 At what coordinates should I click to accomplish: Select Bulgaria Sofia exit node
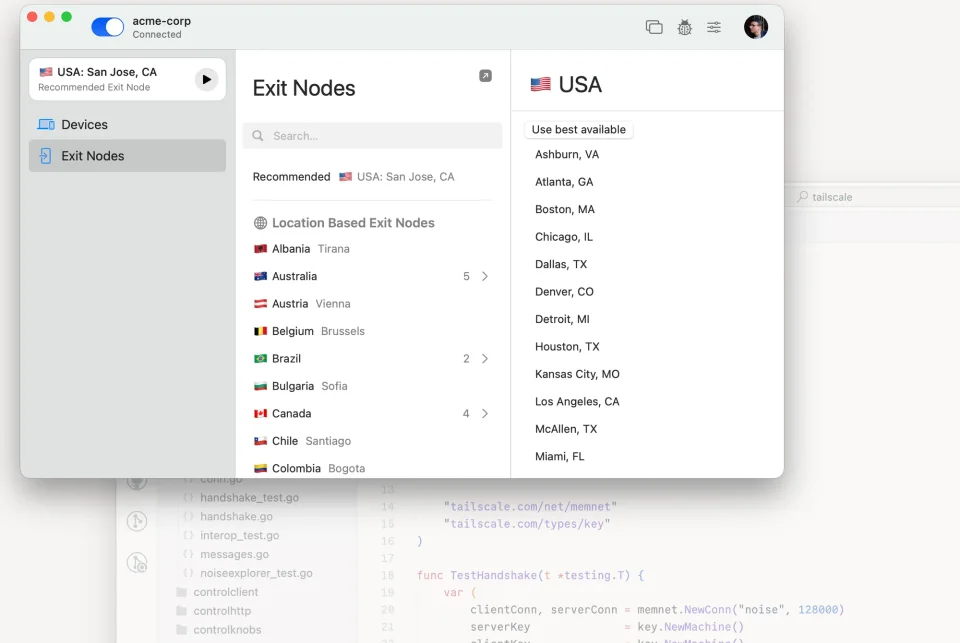pos(372,386)
